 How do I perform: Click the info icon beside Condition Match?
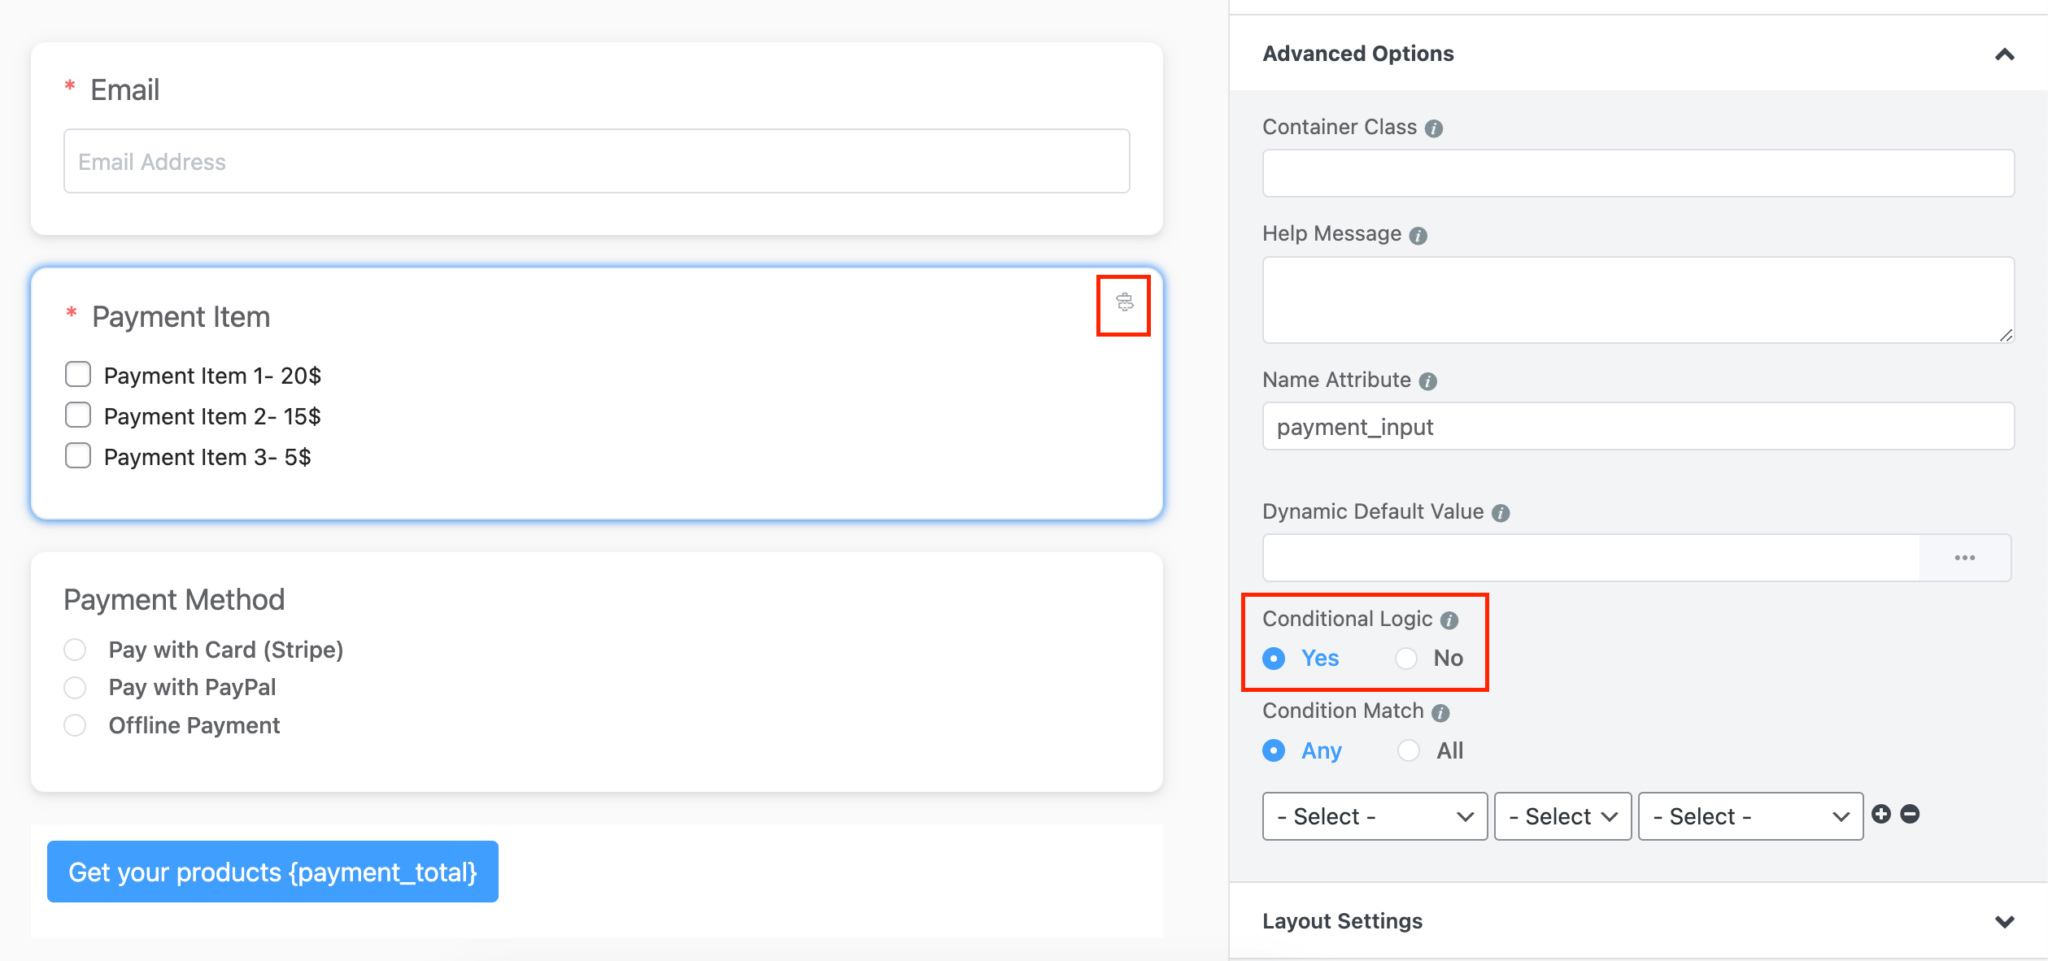point(1440,713)
